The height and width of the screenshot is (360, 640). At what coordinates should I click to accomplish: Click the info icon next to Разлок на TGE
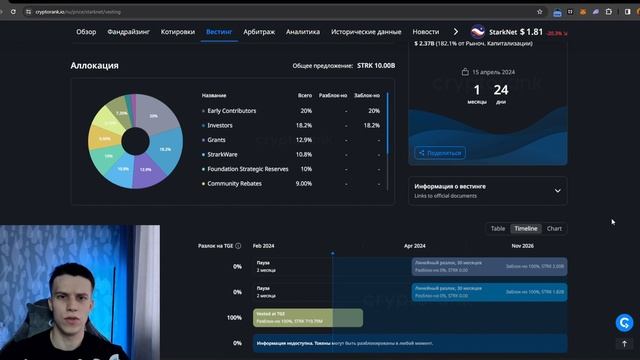click(238, 246)
